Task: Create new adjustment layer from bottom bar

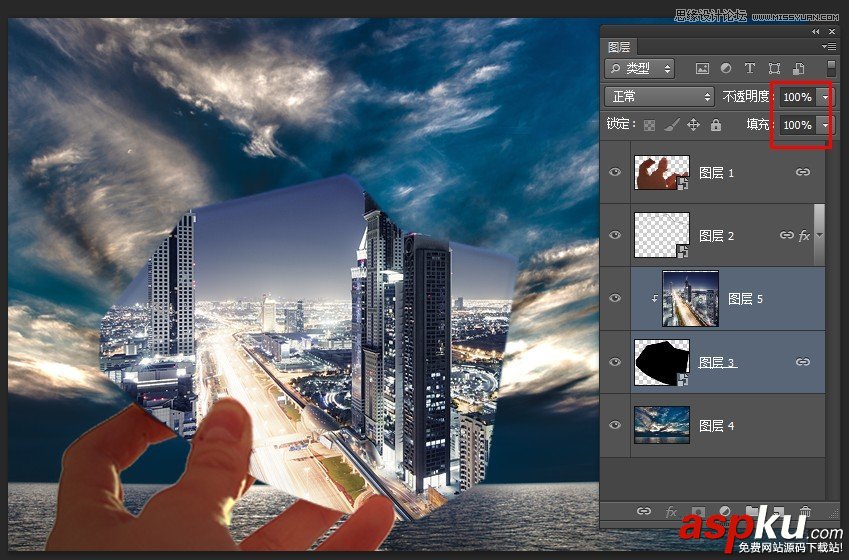Action: pos(725,511)
